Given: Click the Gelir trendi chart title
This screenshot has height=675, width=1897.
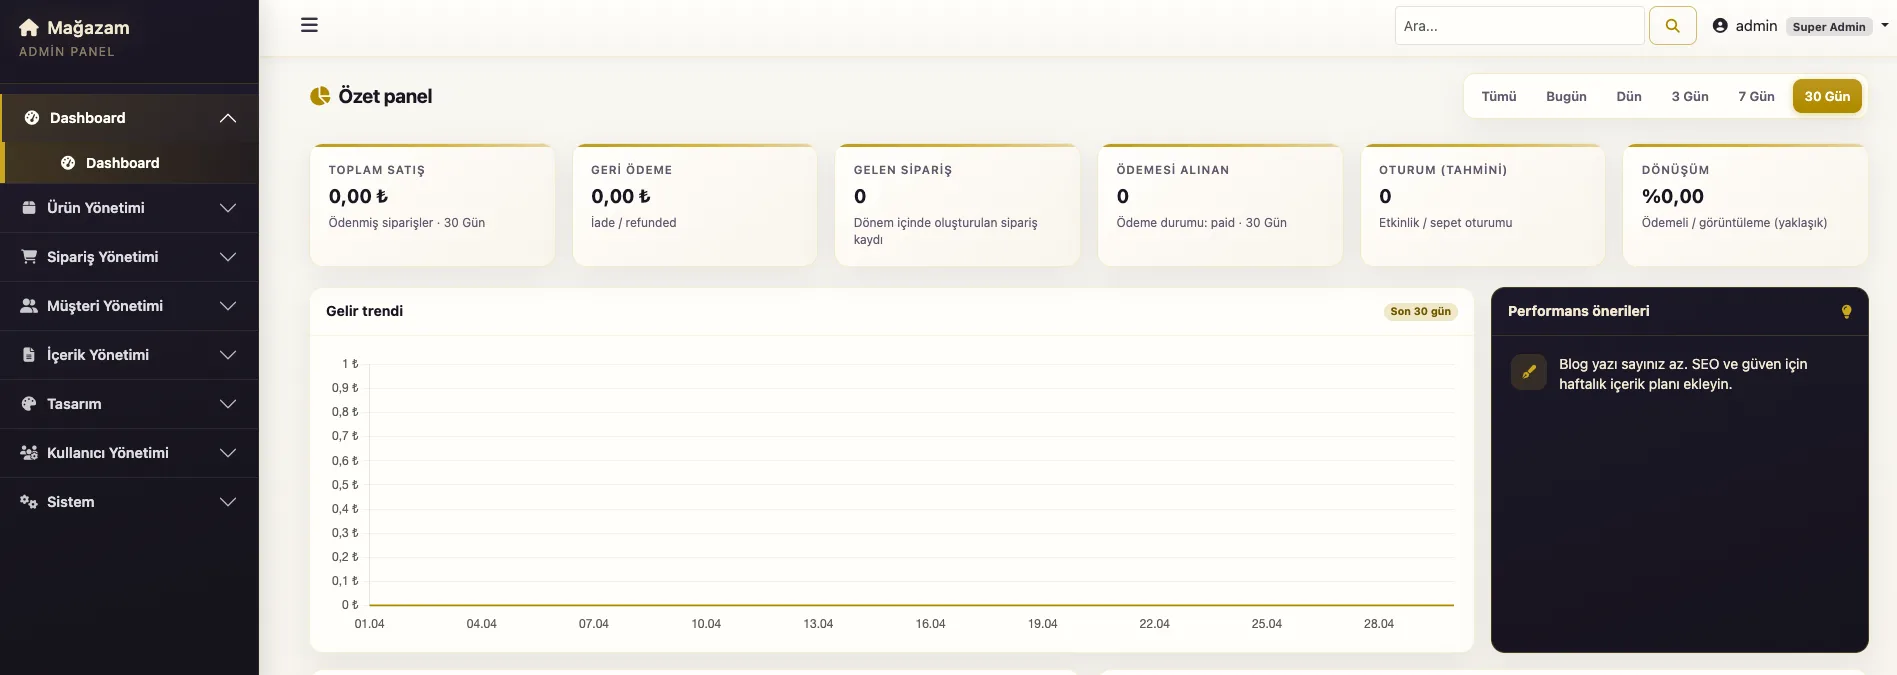Looking at the screenshot, I should pyautogui.click(x=364, y=311).
